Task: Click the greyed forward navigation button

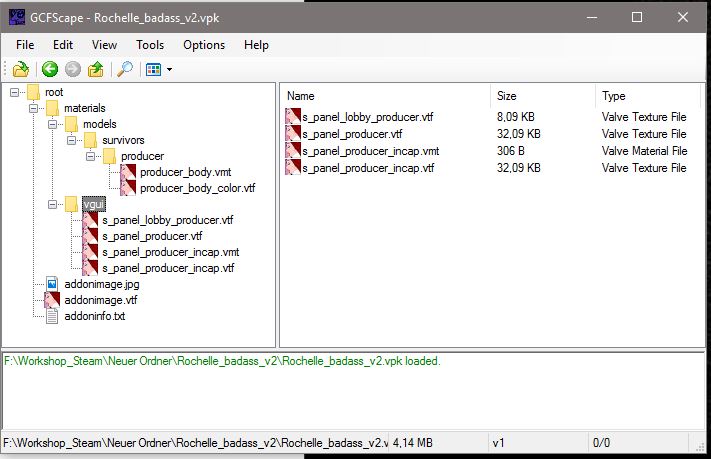Action: pos(73,69)
